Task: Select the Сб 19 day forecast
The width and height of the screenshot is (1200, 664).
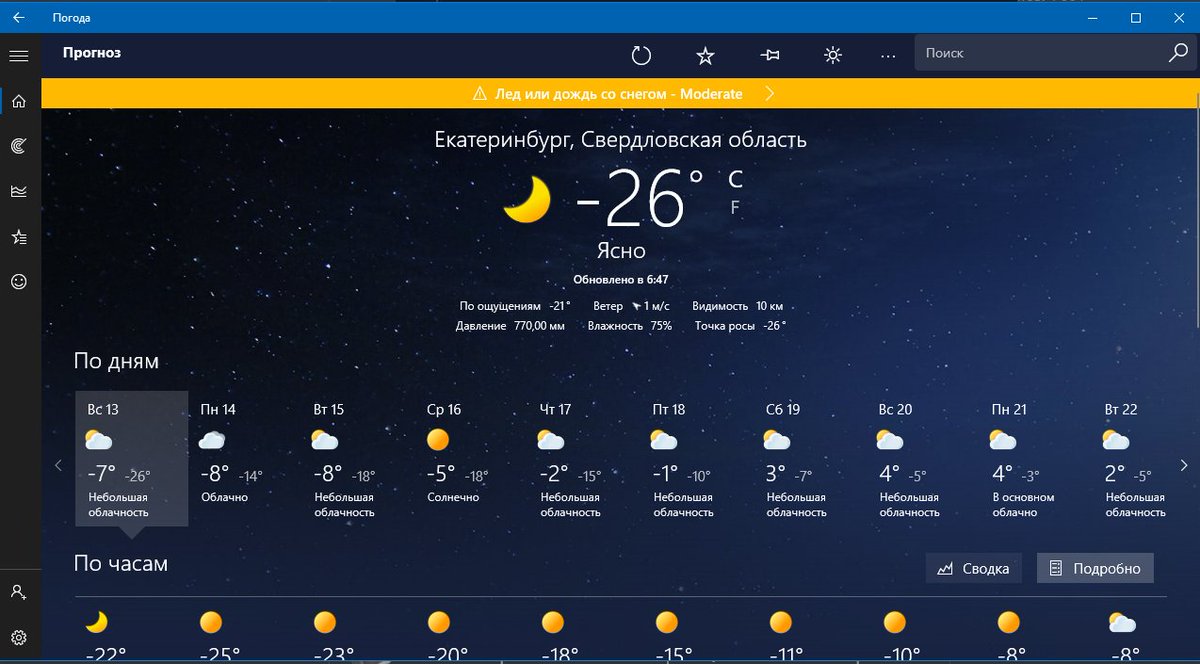Action: 810,458
